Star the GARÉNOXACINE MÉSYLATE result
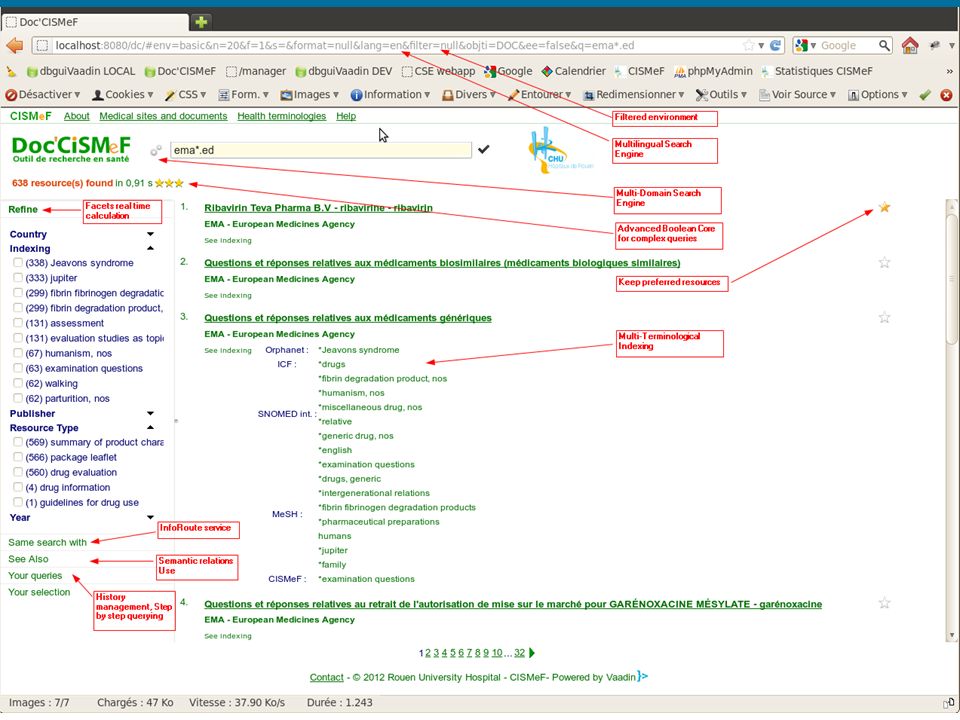 (x=884, y=603)
